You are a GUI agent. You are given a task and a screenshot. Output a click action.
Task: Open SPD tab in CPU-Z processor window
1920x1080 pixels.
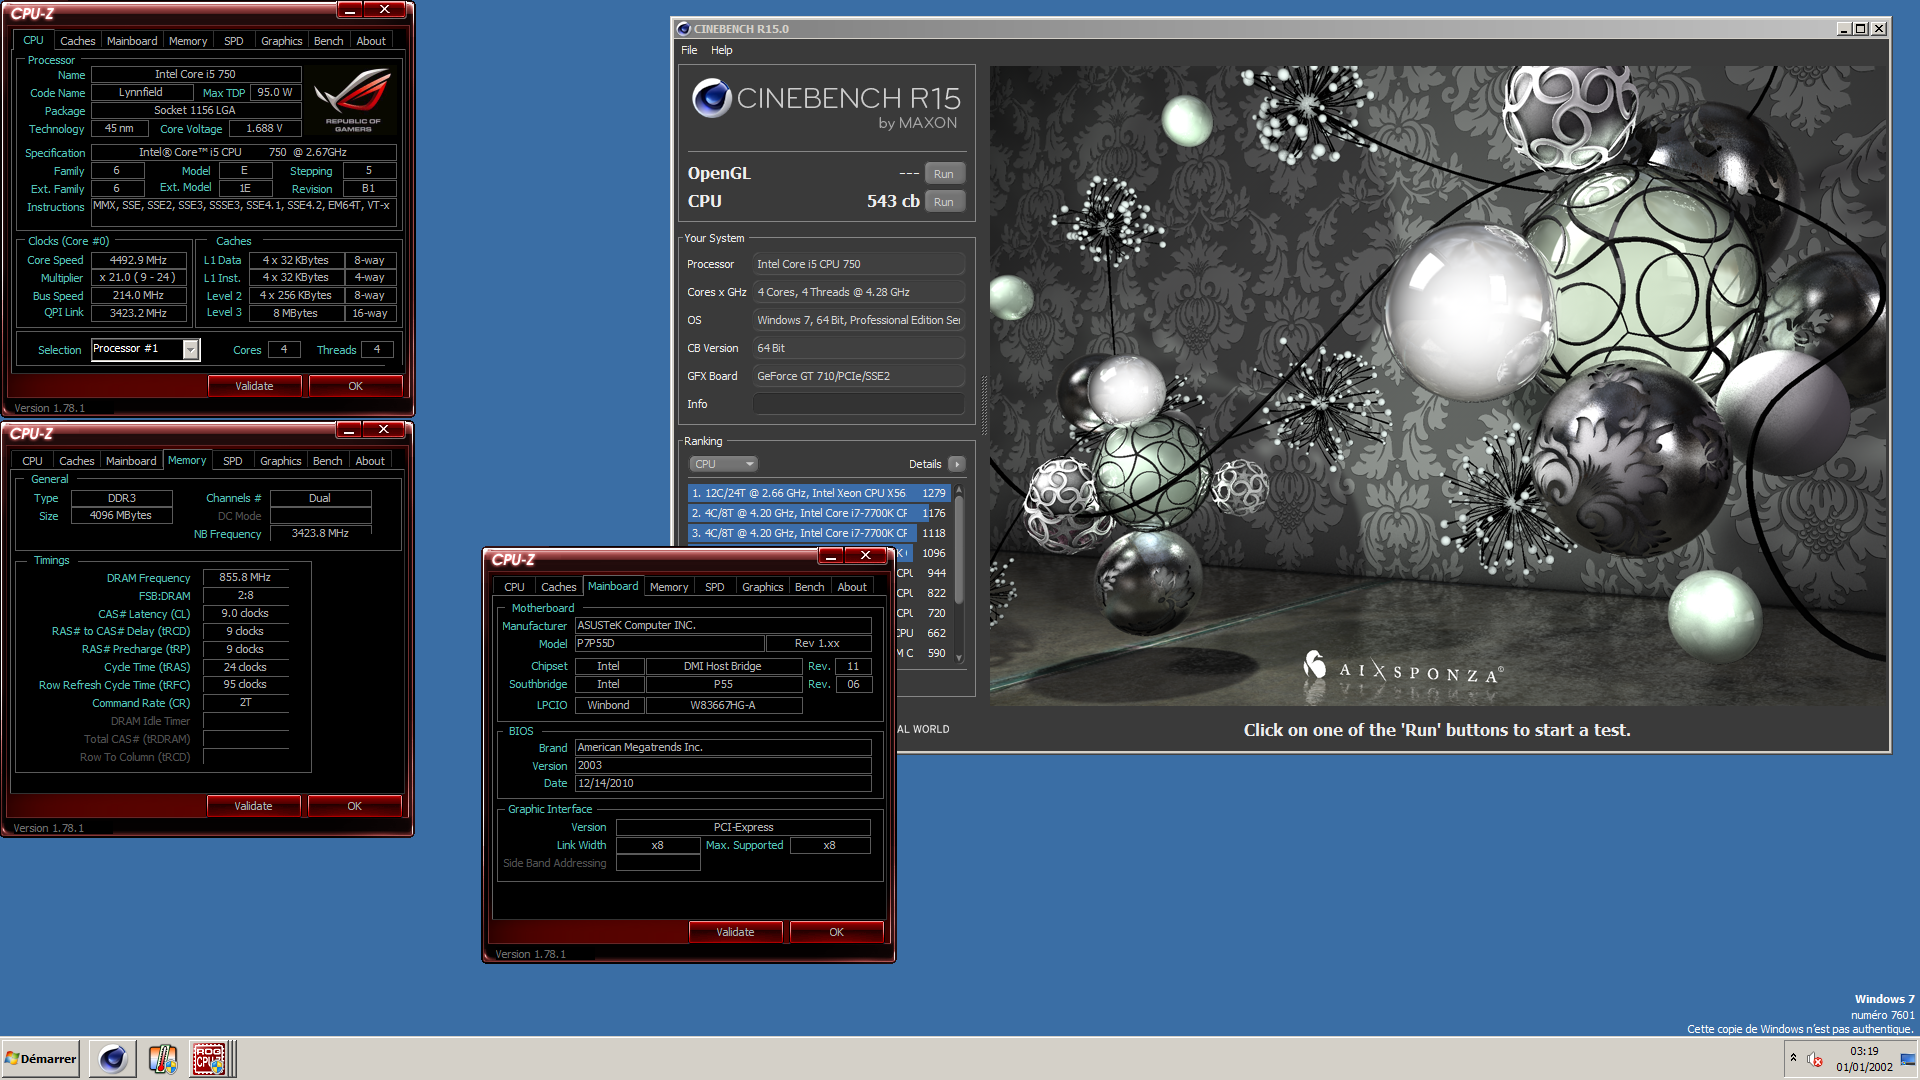pyautogui.click(x=234, y=41)
